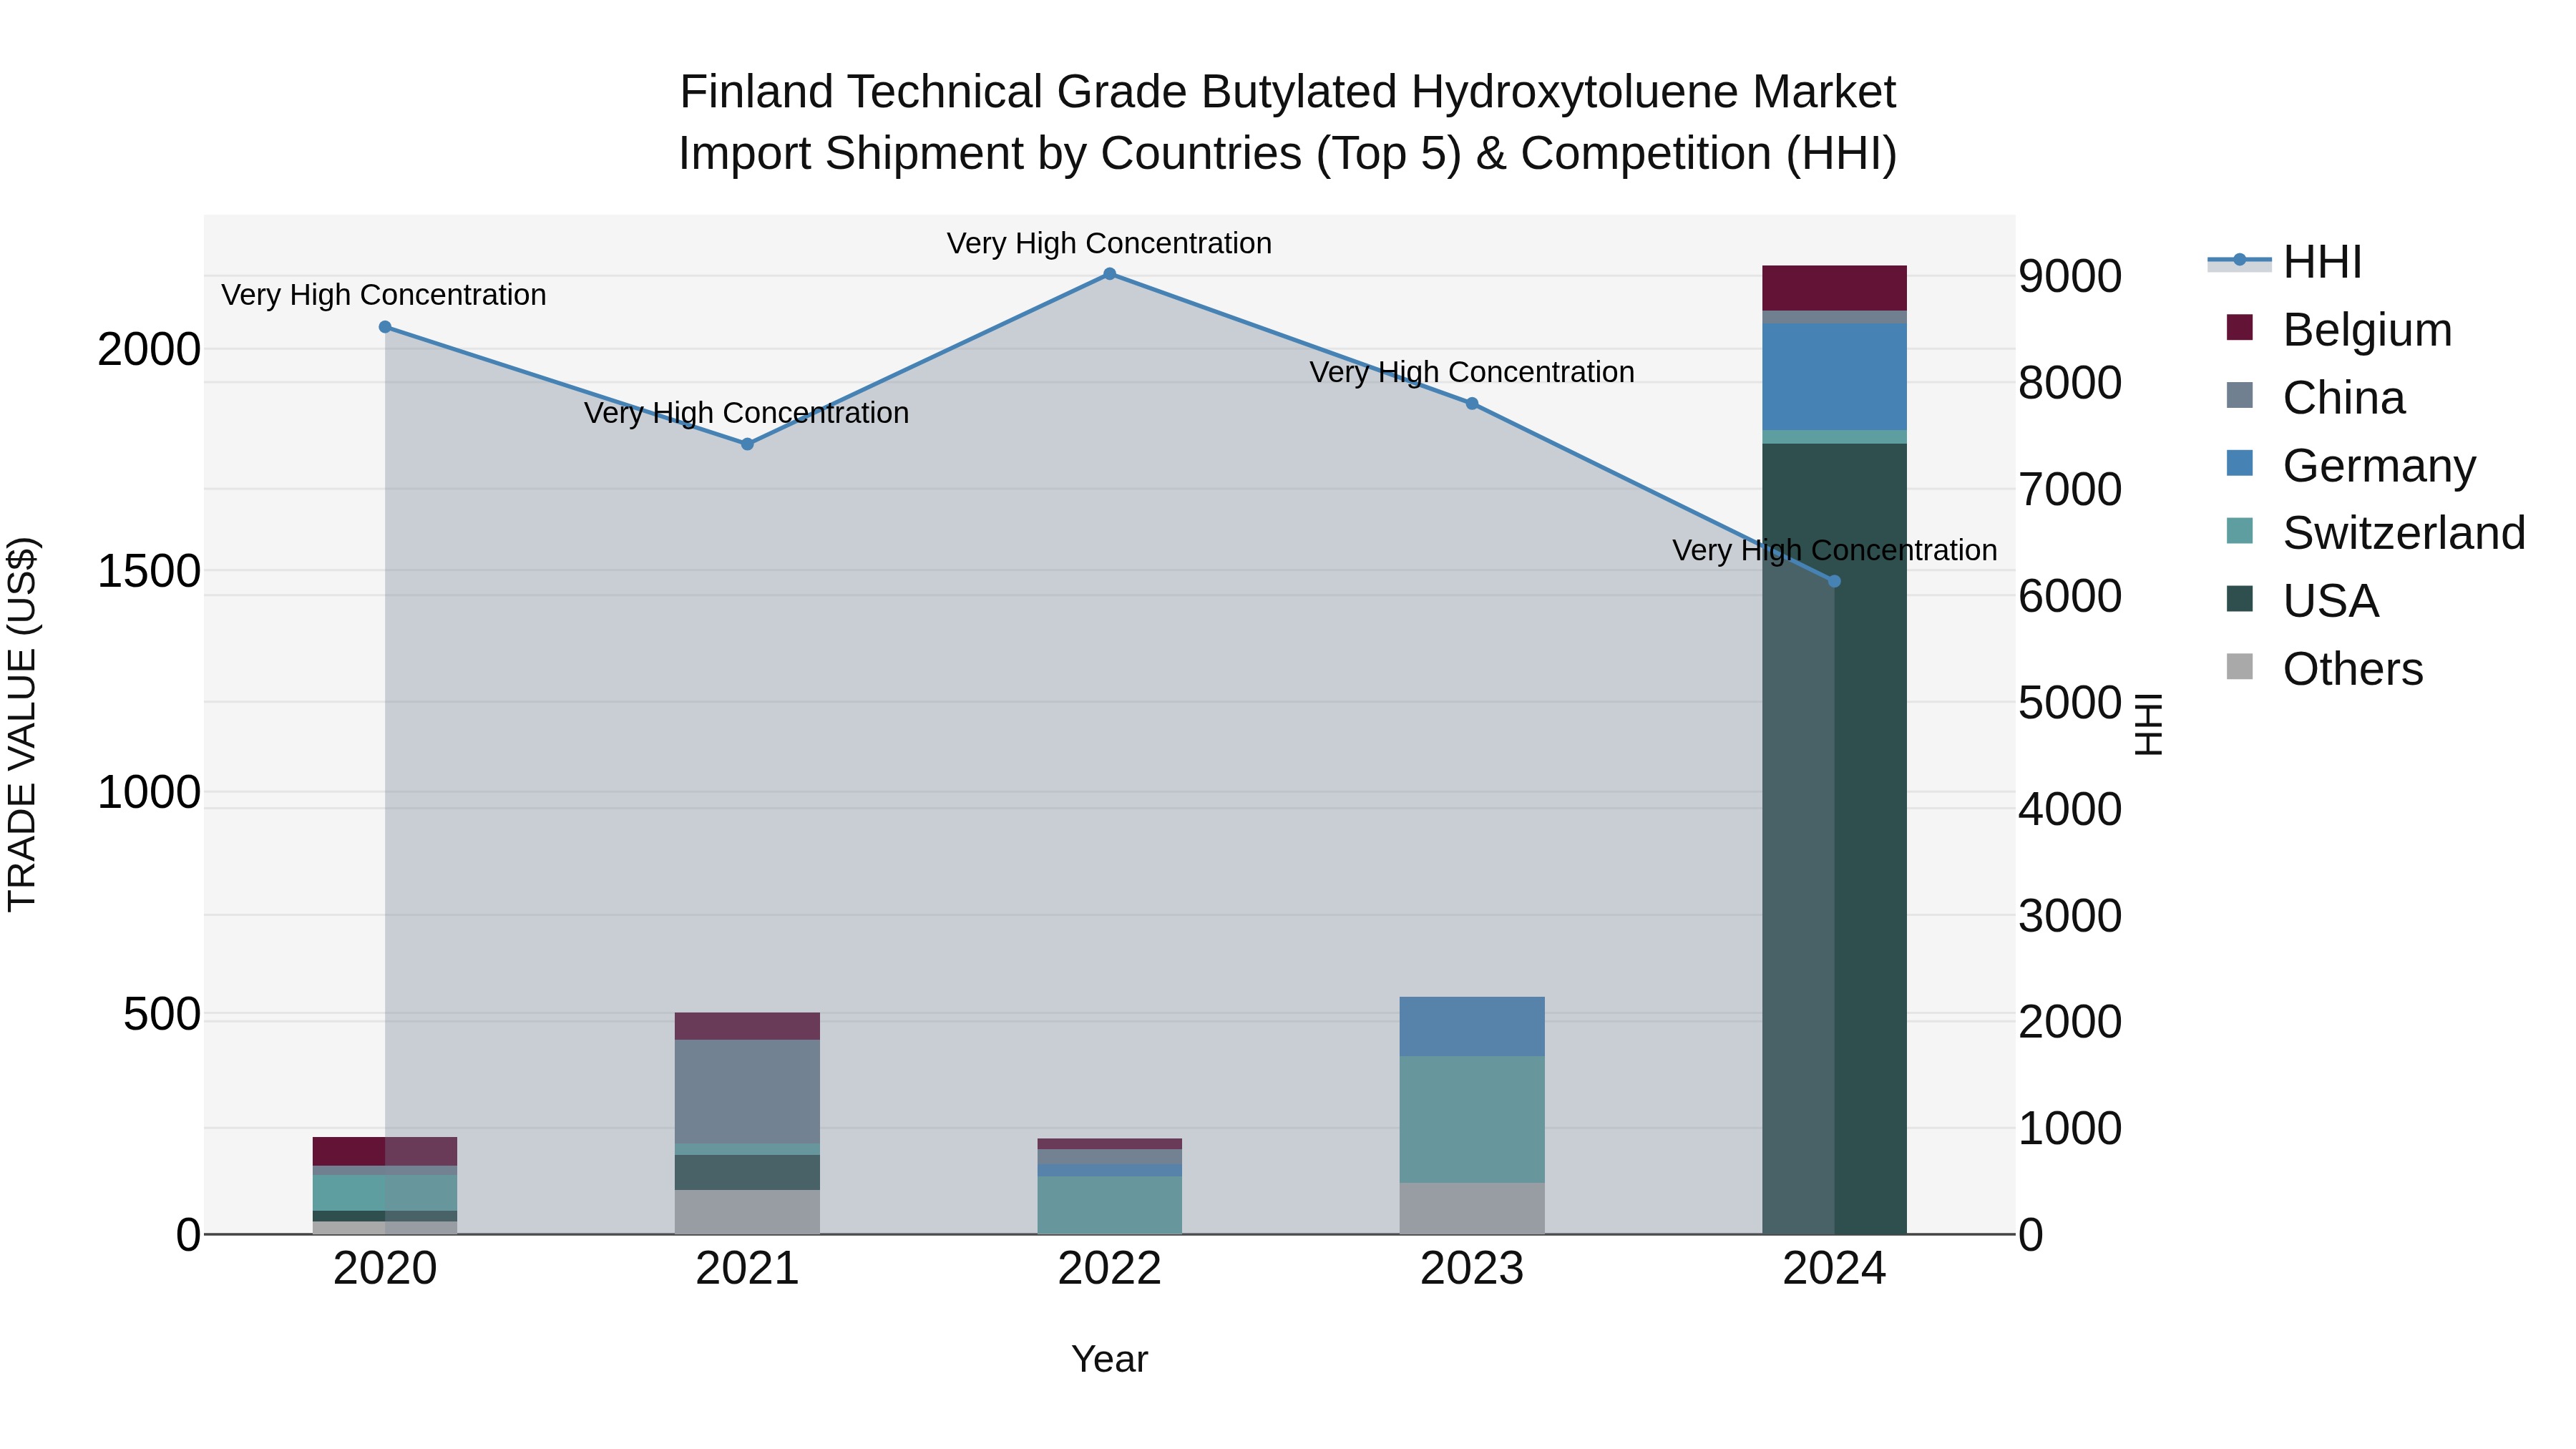Click the Switzerland segment of 2022 bar
The image size is (2576, 1449).
1109,1205
